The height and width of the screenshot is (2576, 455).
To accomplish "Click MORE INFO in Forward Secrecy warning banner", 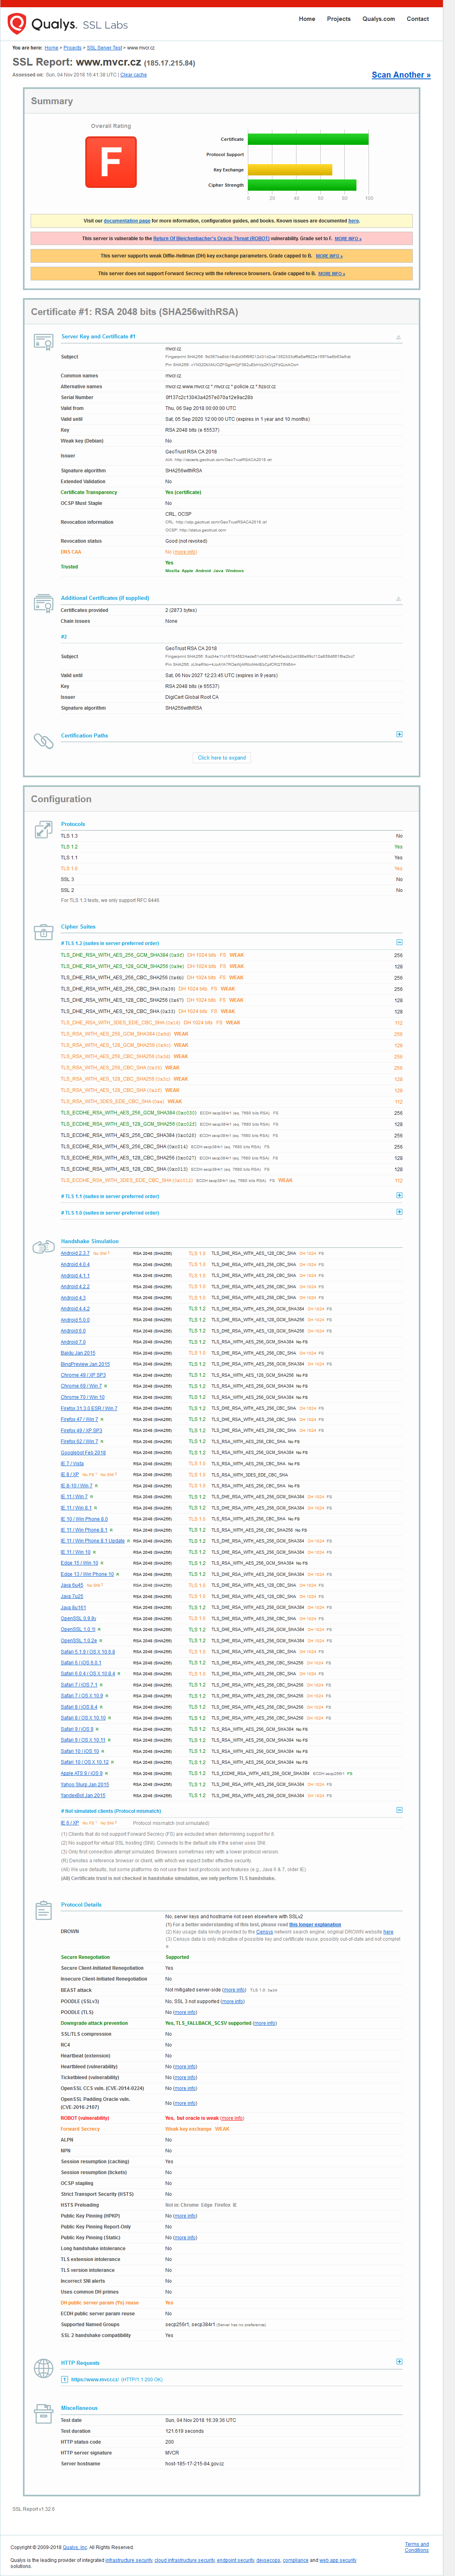I will [x=331, y=273].
